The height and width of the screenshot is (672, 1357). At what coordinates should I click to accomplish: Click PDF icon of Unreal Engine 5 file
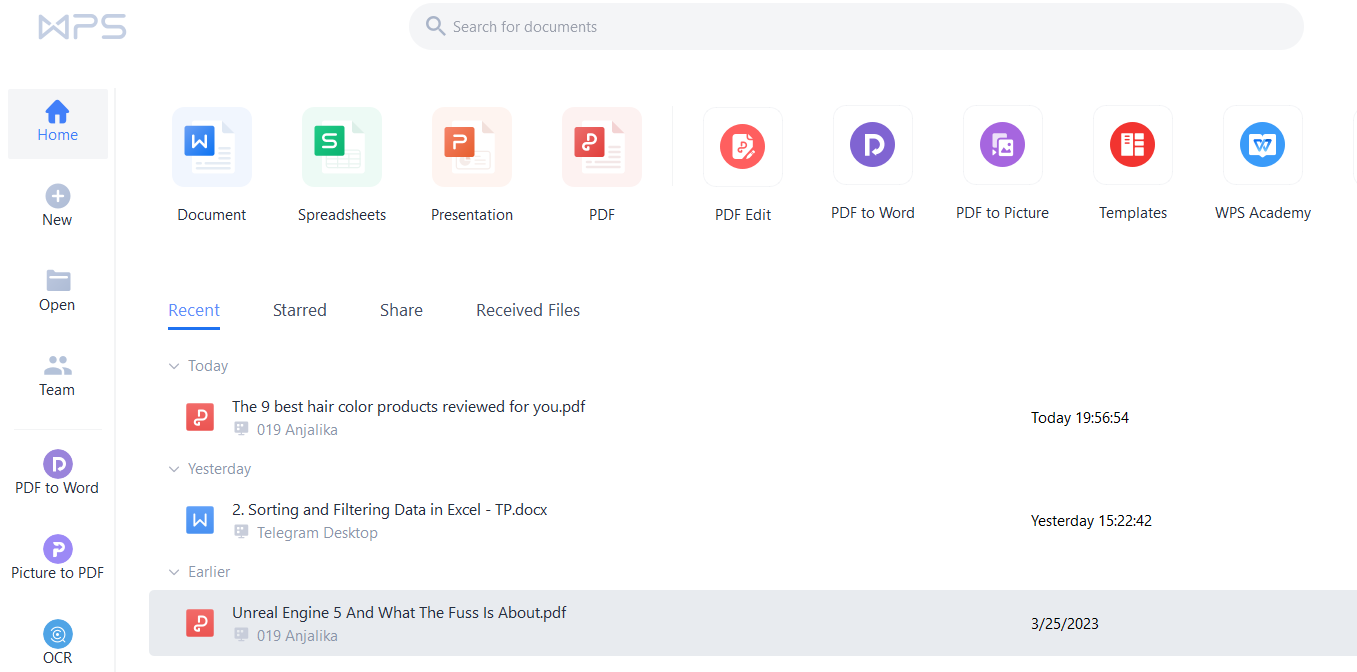point(200,623)
